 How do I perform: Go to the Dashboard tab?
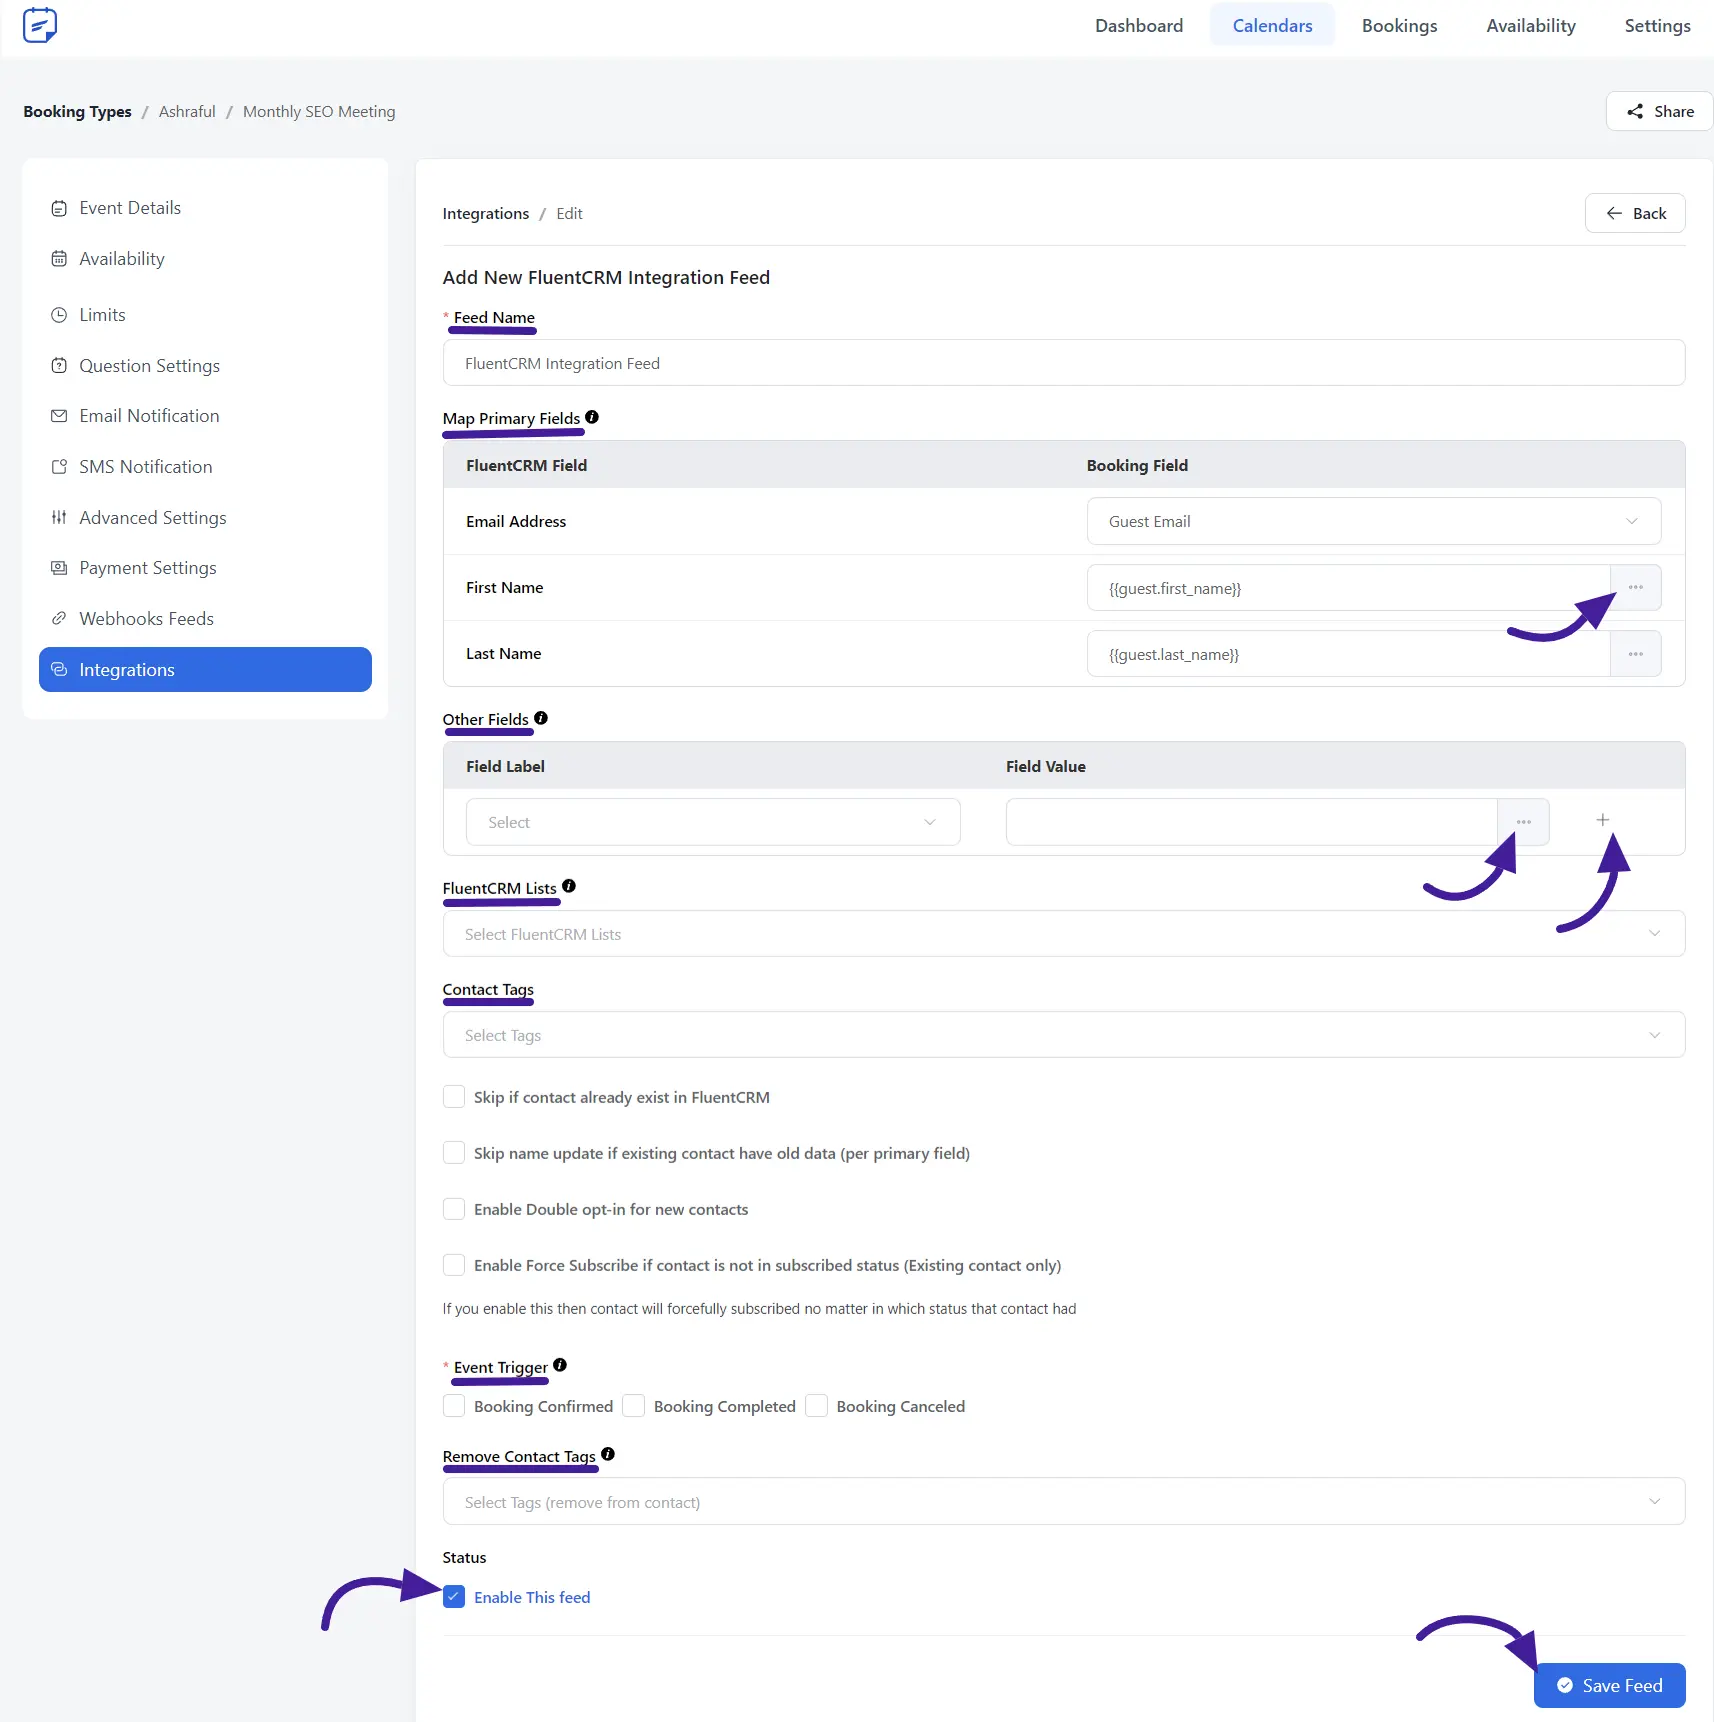pyautogui.click(x=1139, y=25)
